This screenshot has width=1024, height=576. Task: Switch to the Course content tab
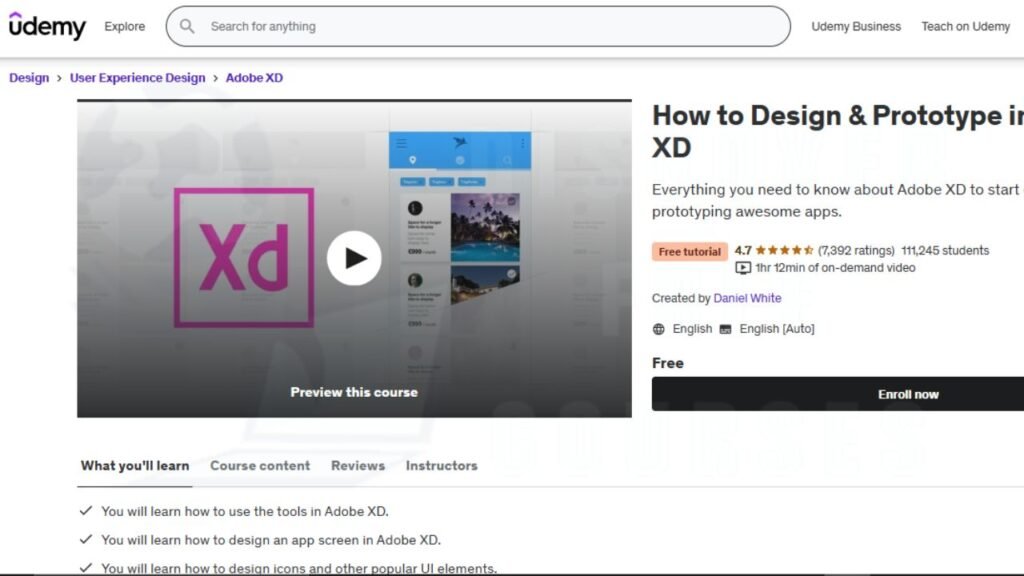coord(260,466)
